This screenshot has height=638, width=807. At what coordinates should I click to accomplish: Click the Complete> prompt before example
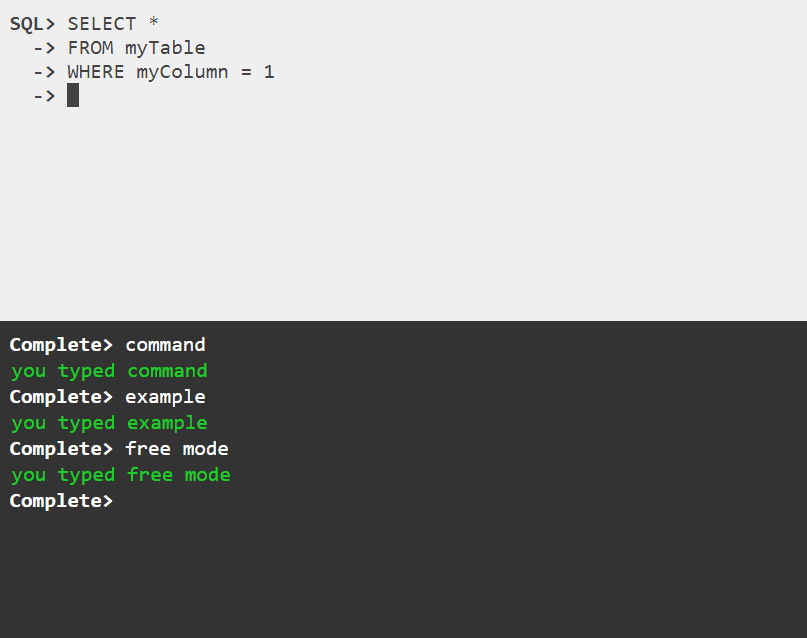point(62,397)
